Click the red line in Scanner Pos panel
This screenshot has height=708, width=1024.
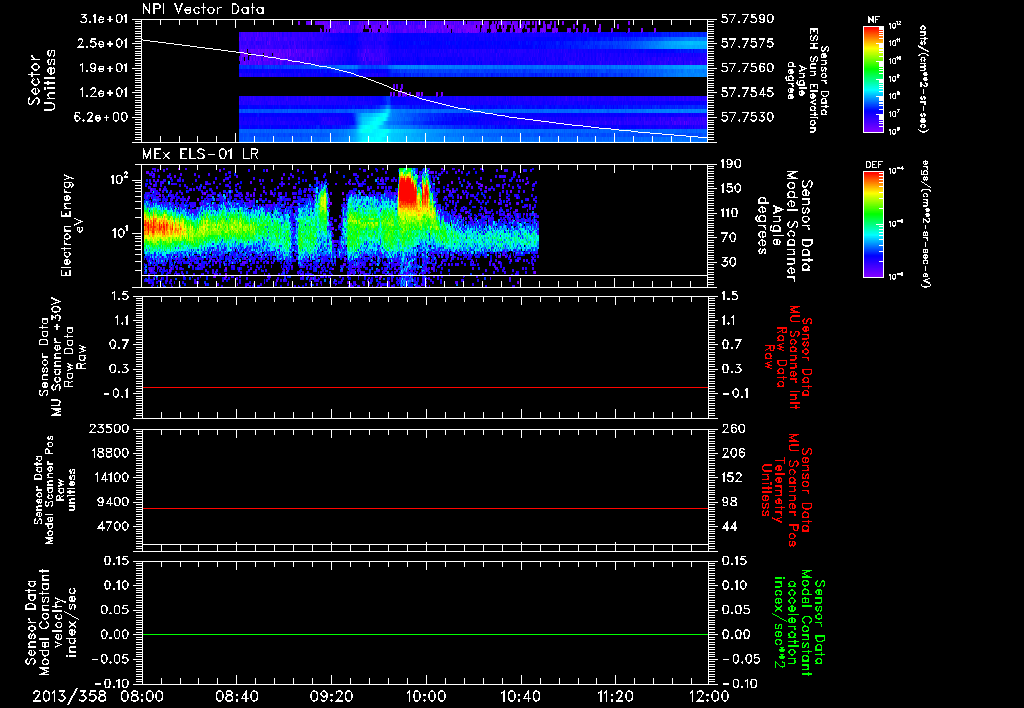(x=424, y=508)
